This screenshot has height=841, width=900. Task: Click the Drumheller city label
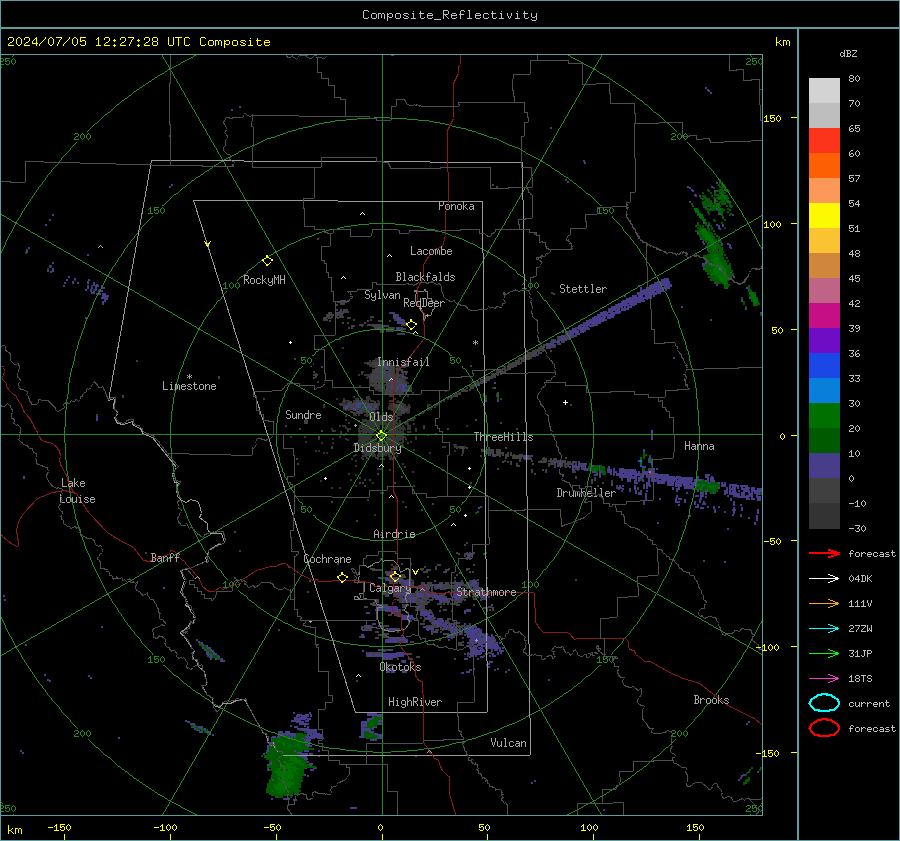[586, 493]
